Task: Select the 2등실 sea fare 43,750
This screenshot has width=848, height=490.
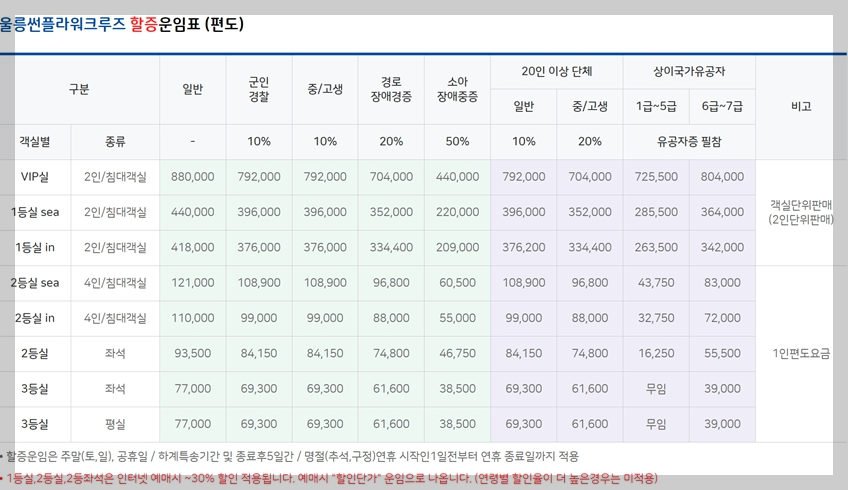Action: pos(656,282)
